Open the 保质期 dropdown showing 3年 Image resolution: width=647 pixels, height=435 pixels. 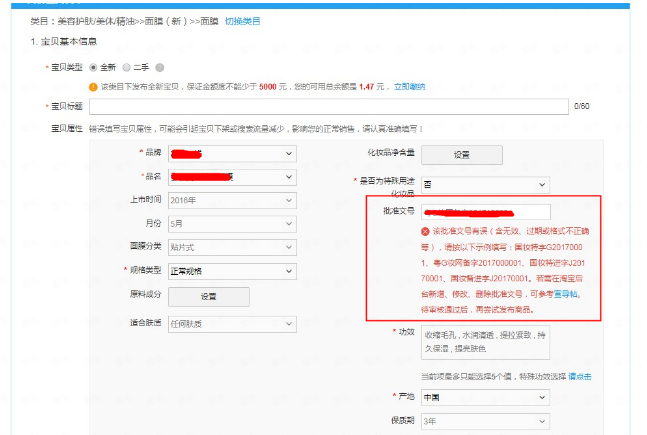pyautogui.click(x=485, y=421)
